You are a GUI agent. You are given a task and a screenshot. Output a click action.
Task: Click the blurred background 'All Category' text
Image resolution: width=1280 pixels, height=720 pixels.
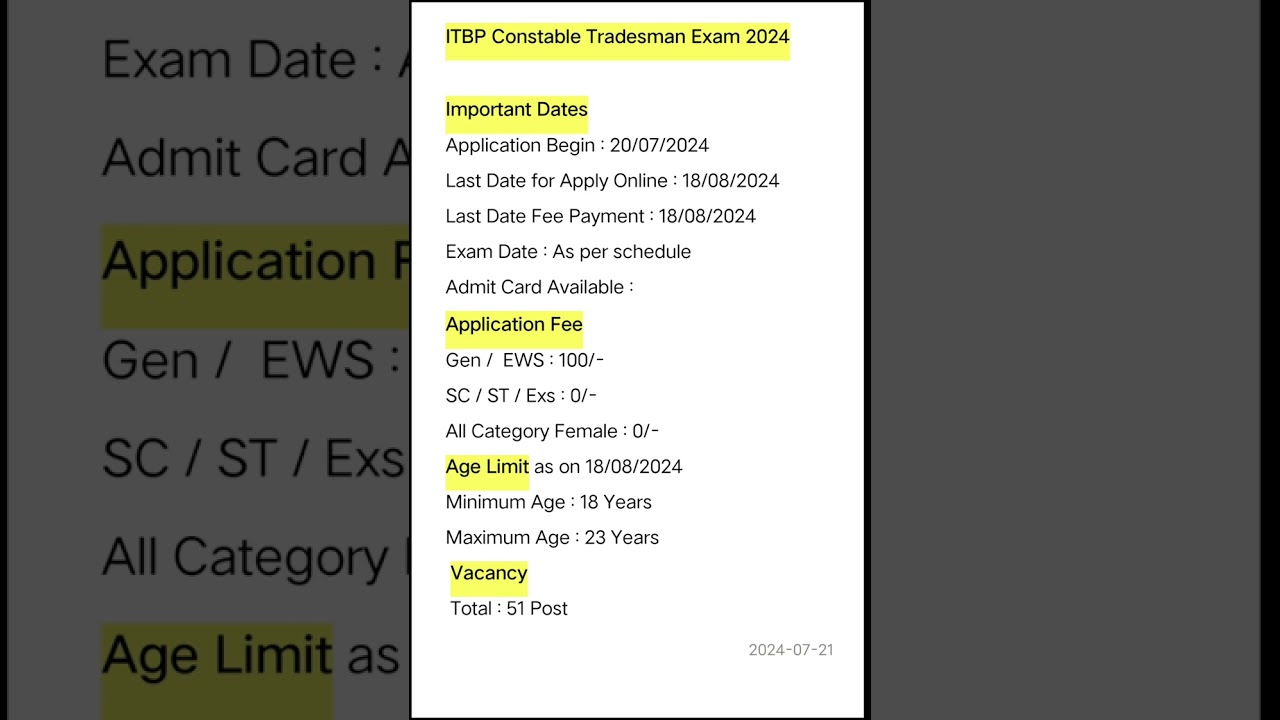(245, 558)
